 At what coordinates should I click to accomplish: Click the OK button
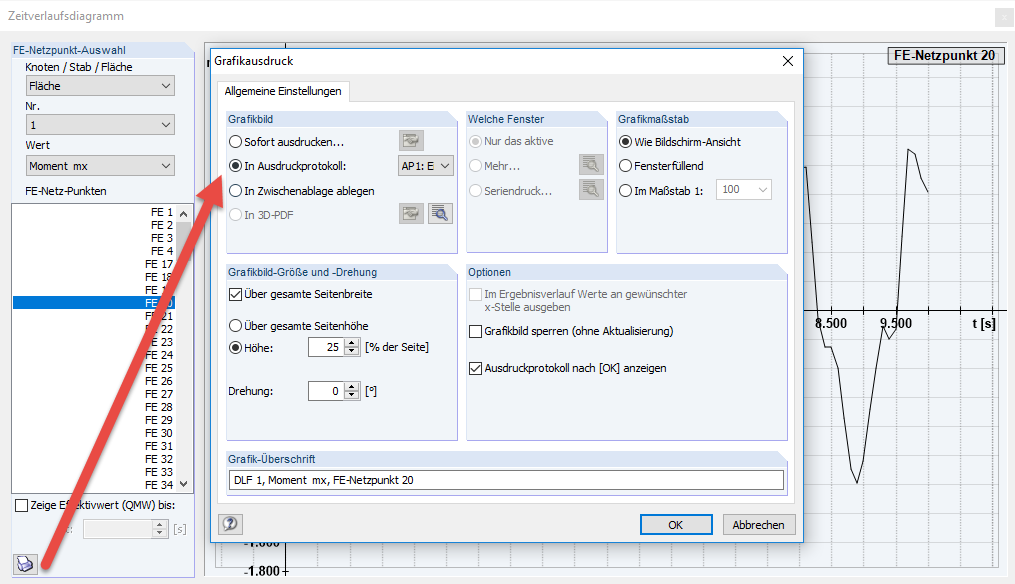click(676, 524)
